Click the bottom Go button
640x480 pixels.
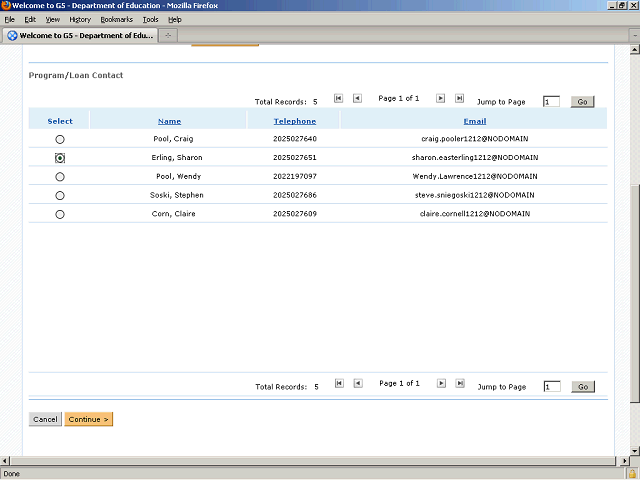click(583, 387)
